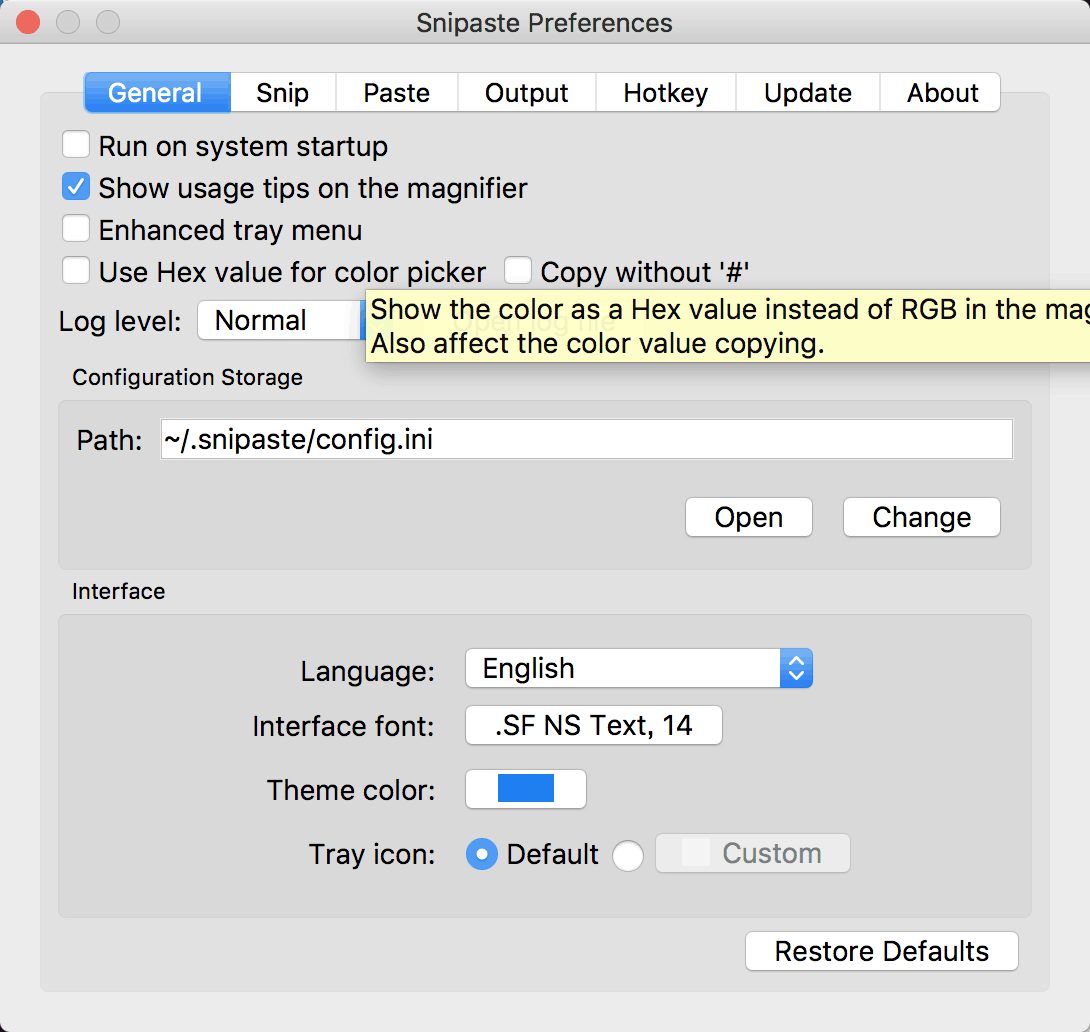
Task: Open the Snip tab
Action: click(x=283, y=92)
